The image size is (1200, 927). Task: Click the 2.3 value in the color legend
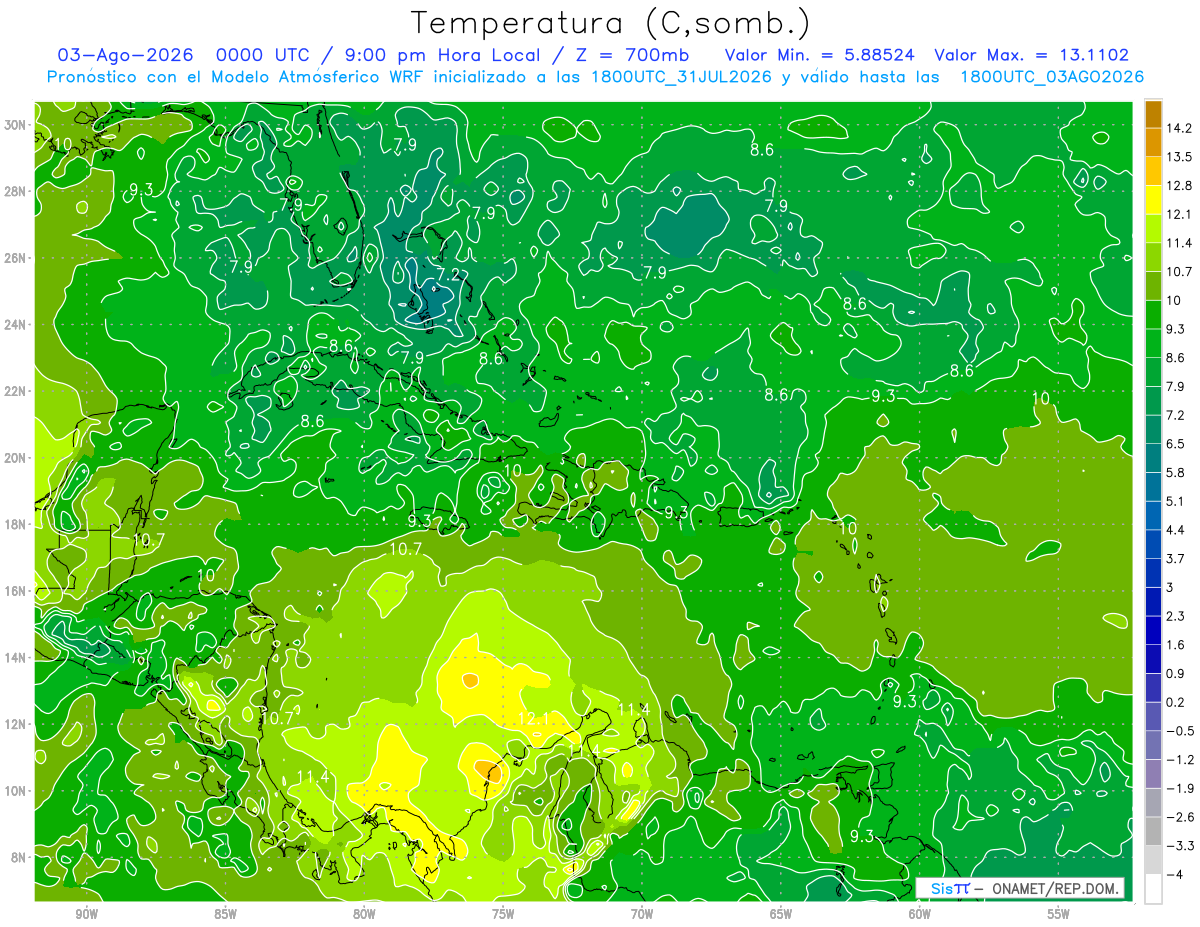pyautogui.click(x=1176, y=615)
